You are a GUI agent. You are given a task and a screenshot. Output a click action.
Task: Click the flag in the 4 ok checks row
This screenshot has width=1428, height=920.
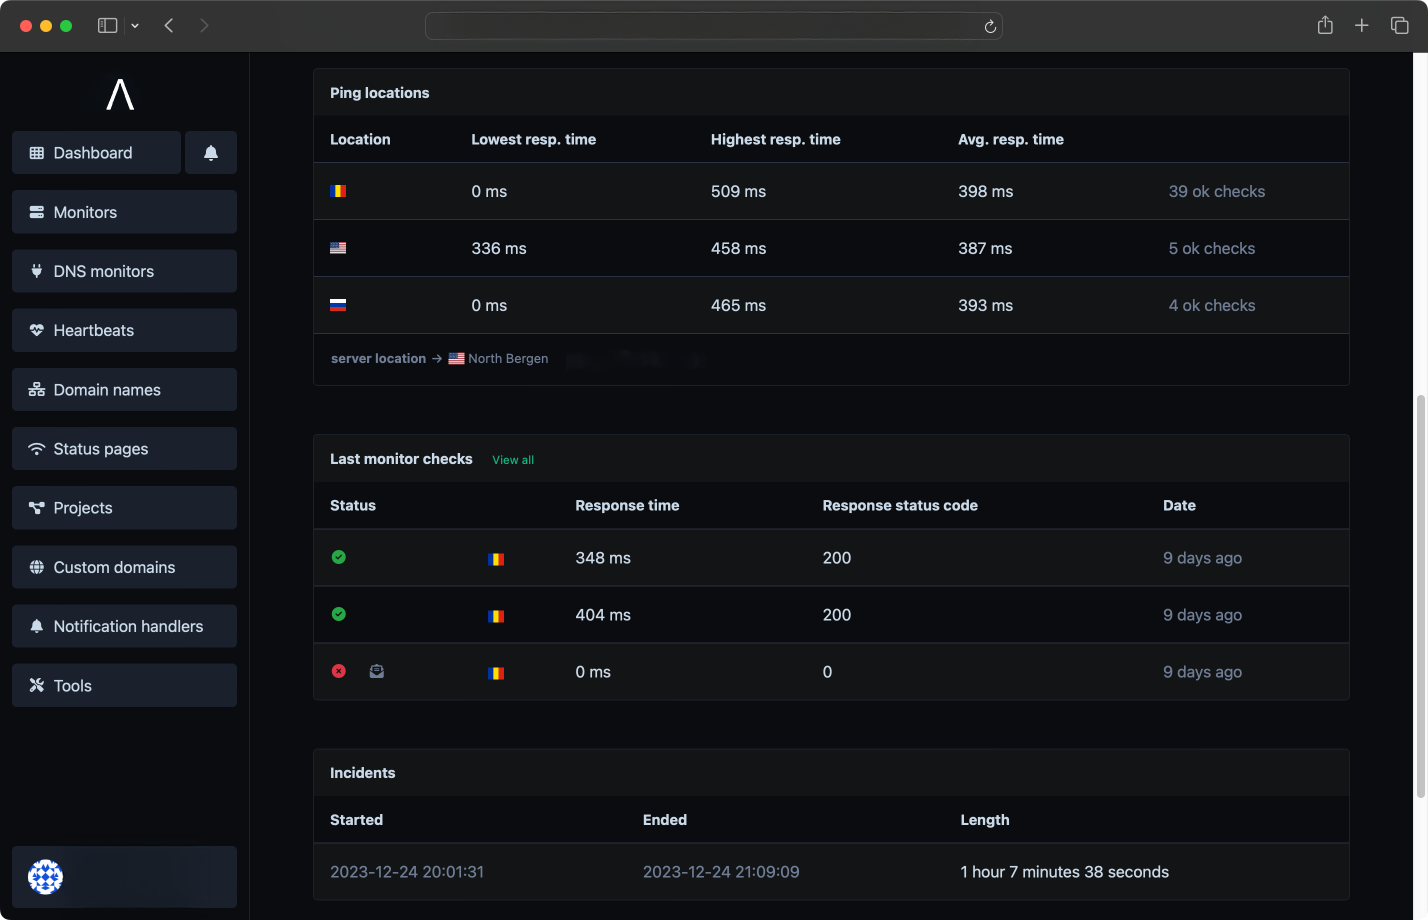click(338, 305)
